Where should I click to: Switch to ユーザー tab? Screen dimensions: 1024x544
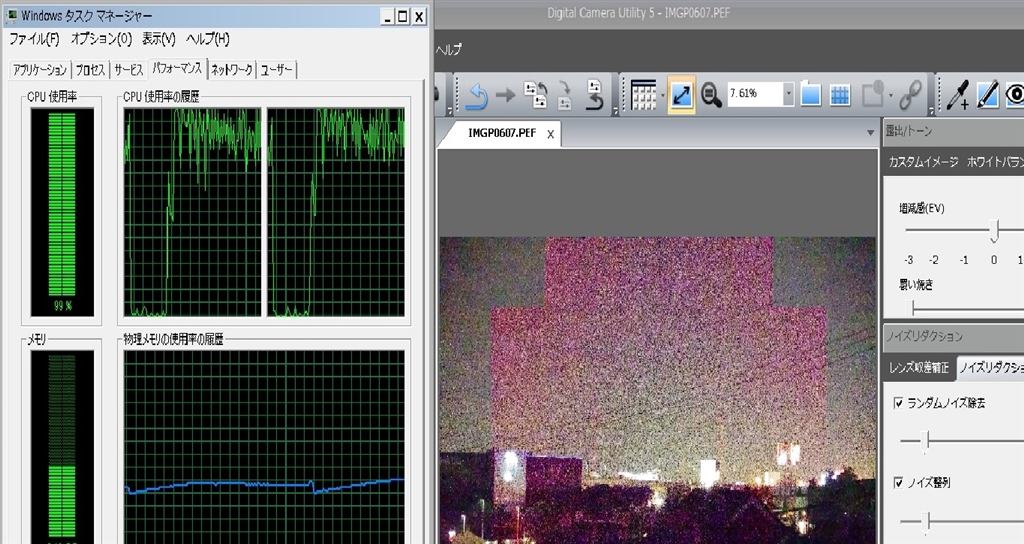[x=276, y=70]
